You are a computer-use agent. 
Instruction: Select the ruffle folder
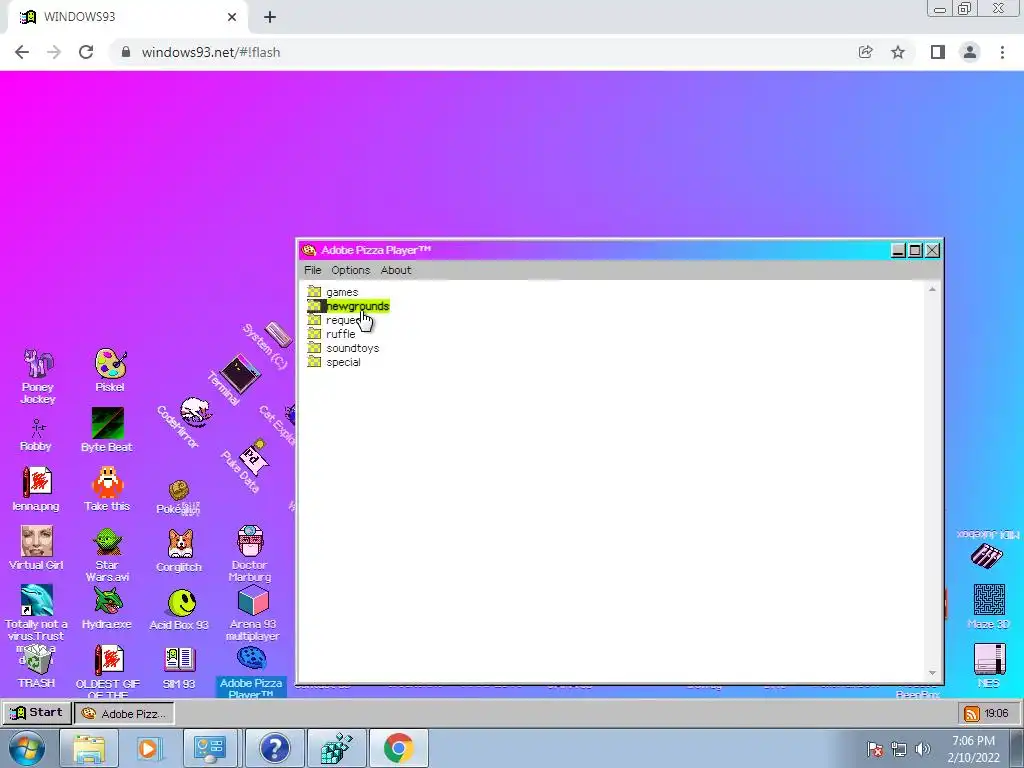point(341,334)
